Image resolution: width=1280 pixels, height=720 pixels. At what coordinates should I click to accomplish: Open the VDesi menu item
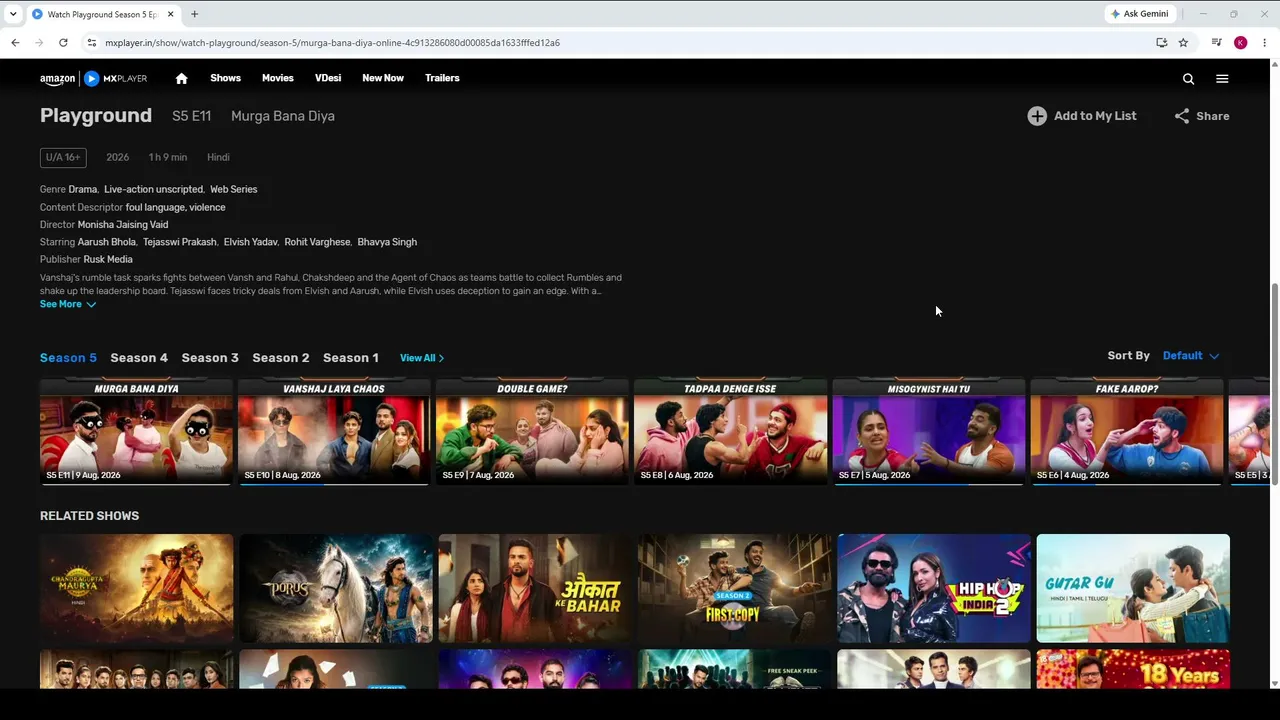click(328, 78)
